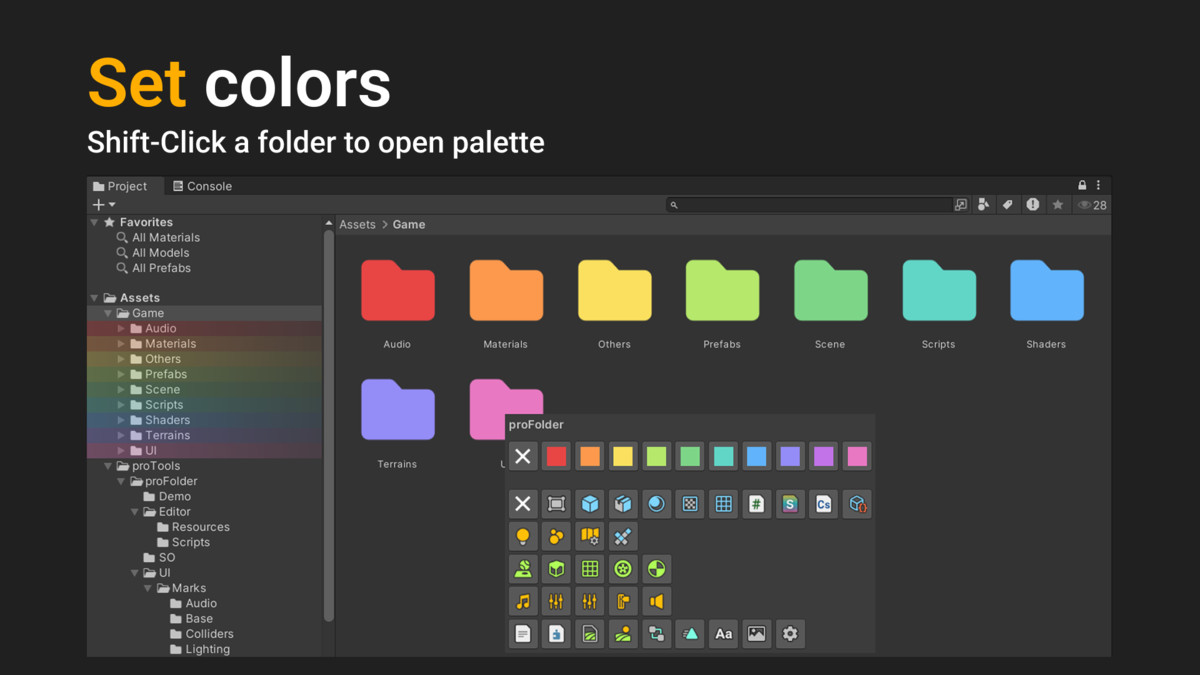This screenshot has width=1200, height=675.
Task: Pick the red folder color swatch
Action: click(x=556, y=456)
